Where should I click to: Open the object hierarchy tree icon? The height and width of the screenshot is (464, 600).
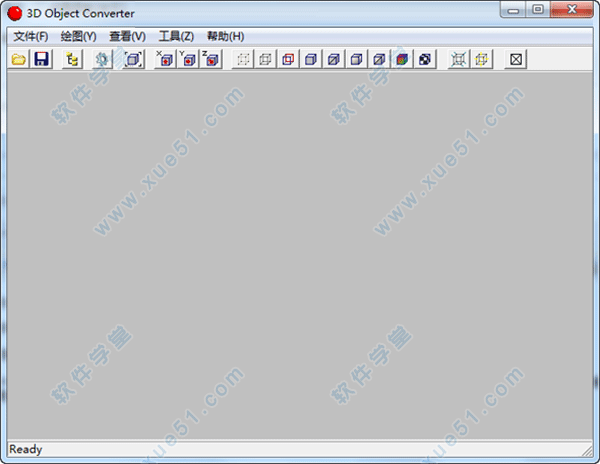[x=72, y=59]
